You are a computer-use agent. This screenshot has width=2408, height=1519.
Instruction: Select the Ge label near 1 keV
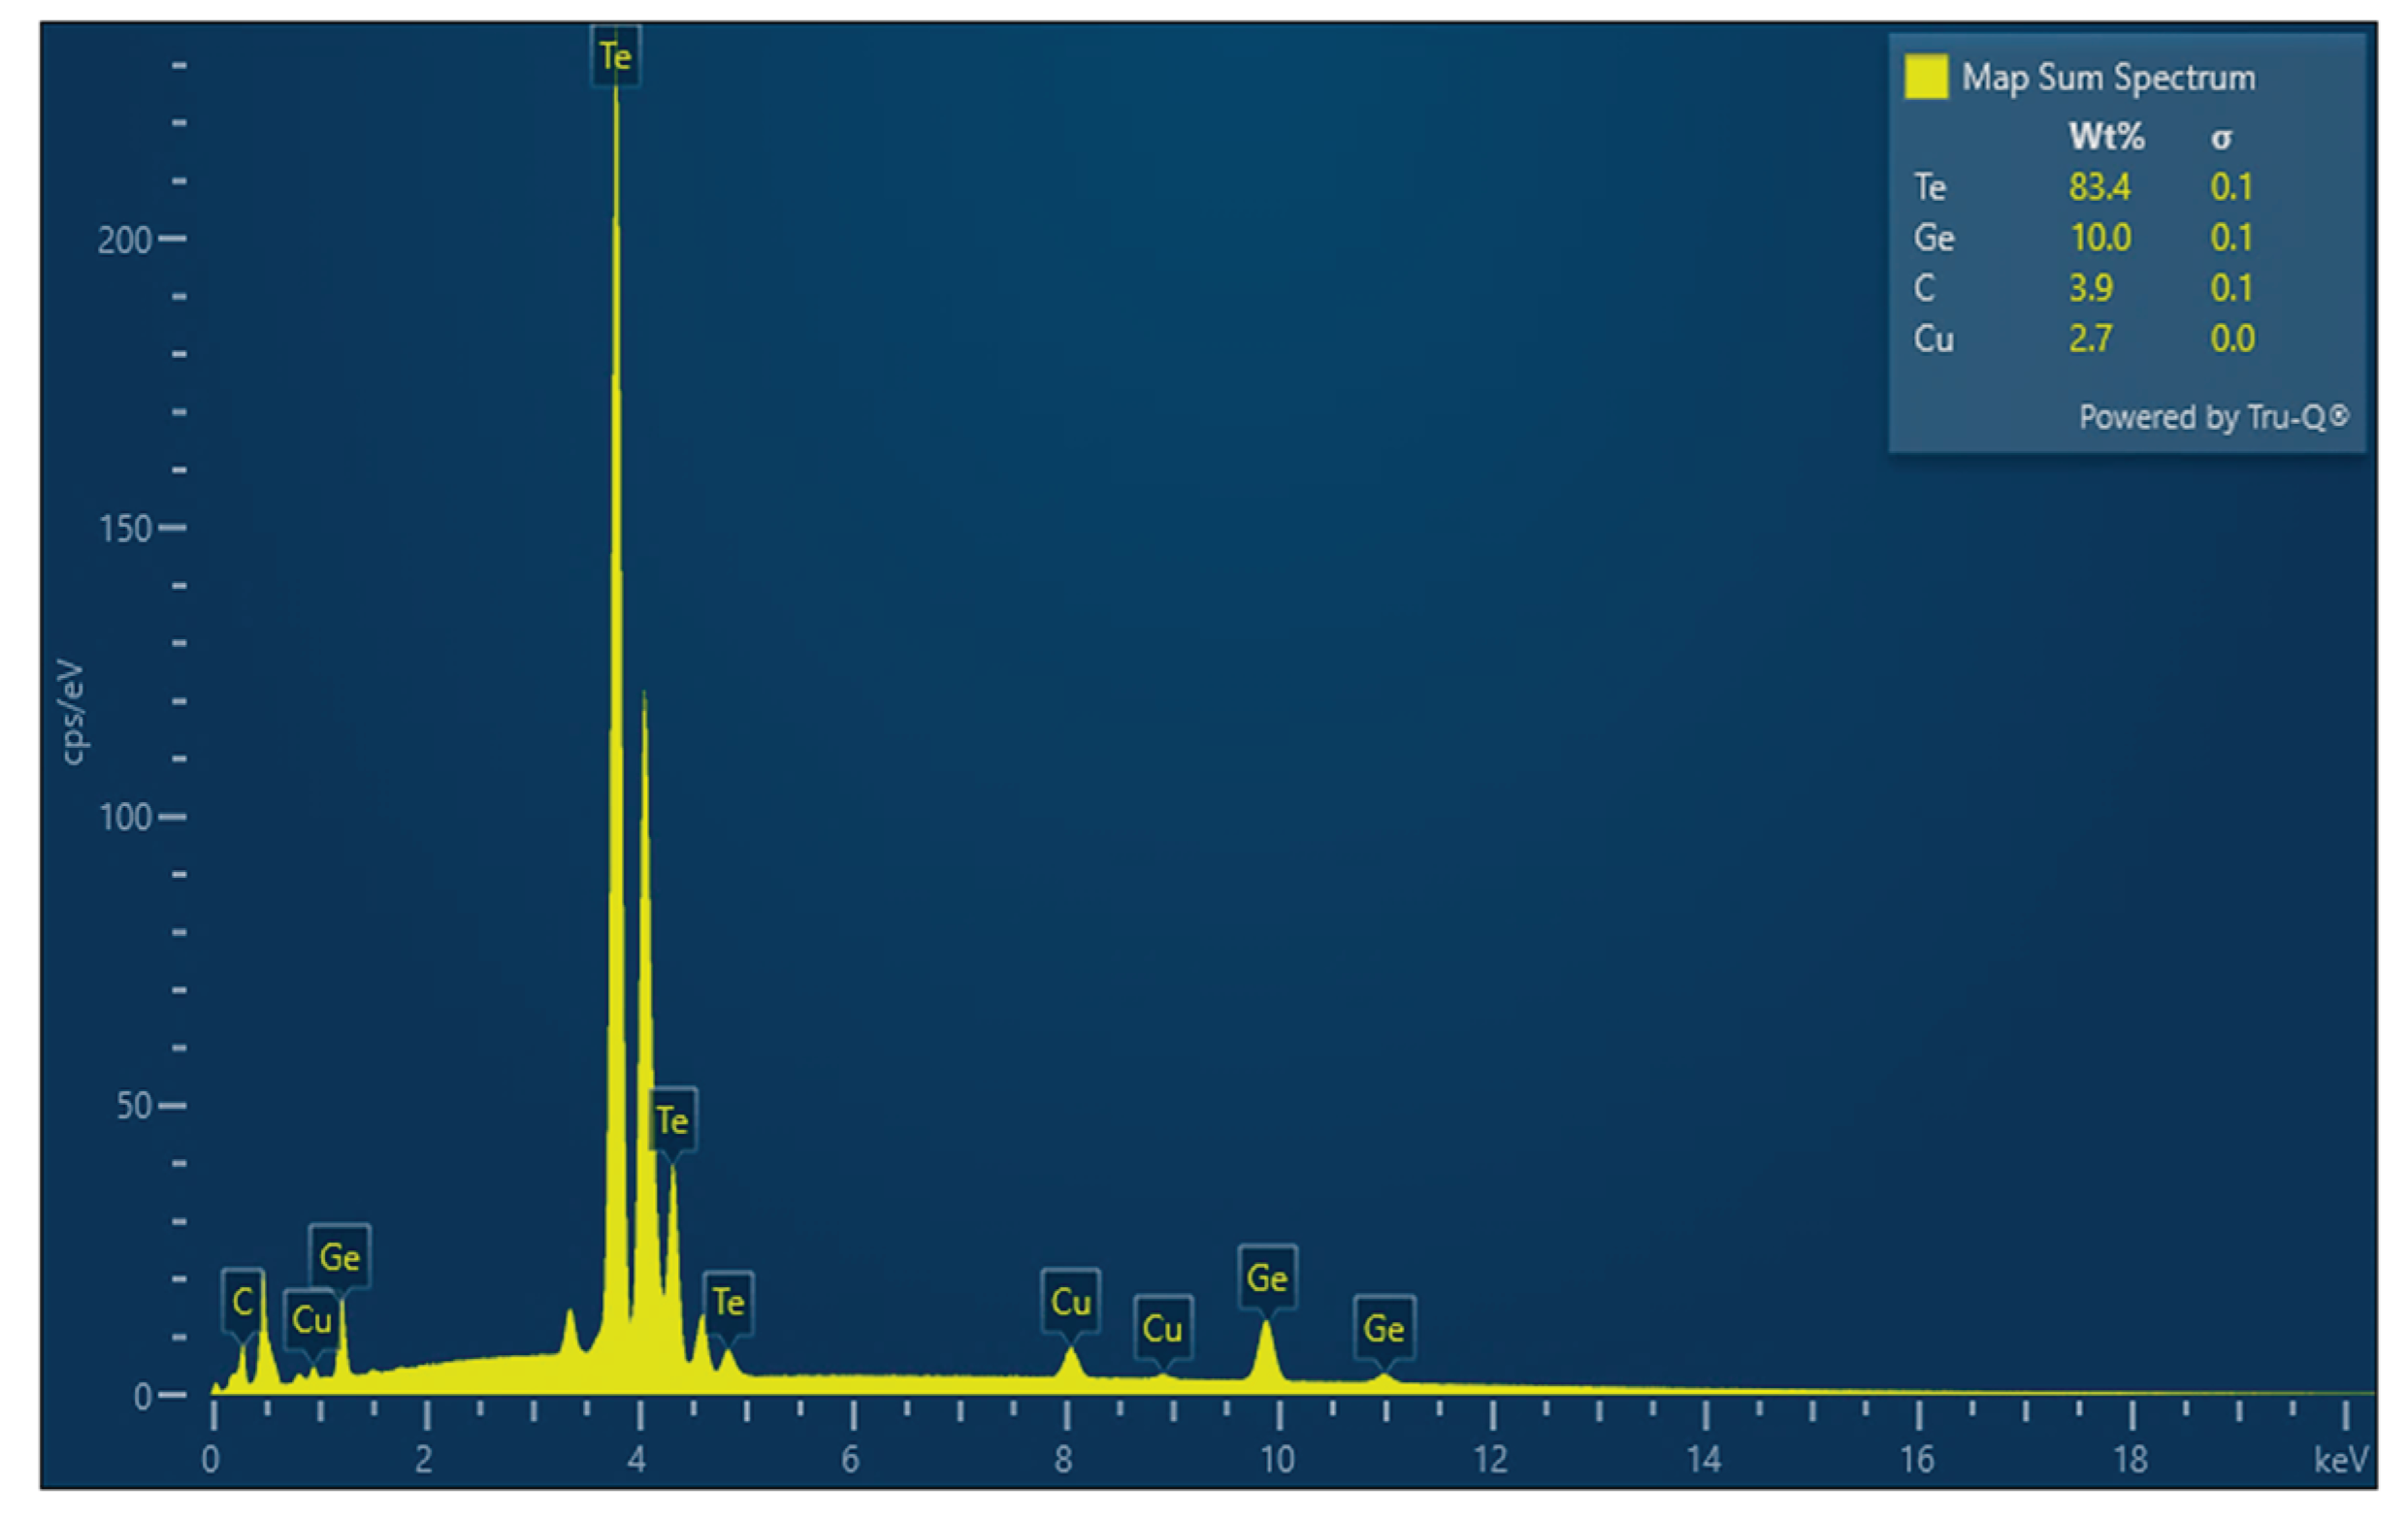(x=339, y=1256)
